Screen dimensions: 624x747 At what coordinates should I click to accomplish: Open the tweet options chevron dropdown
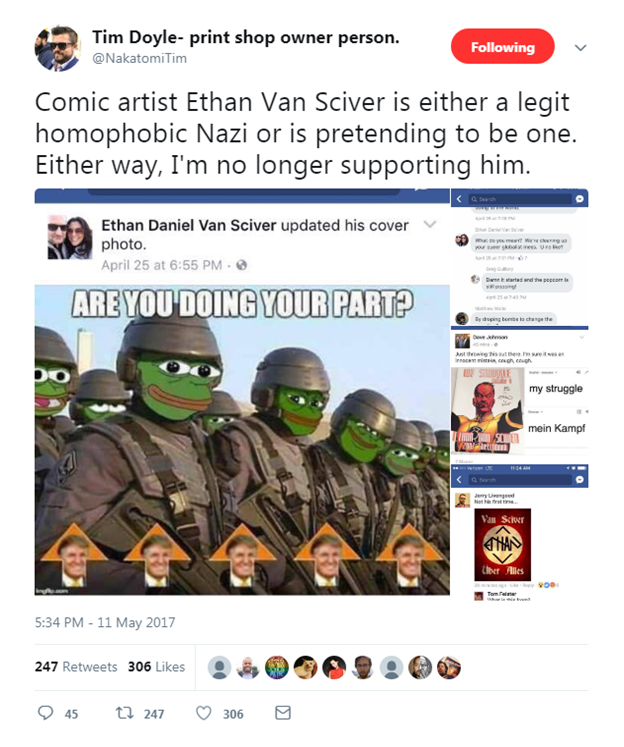click(580, 48)
